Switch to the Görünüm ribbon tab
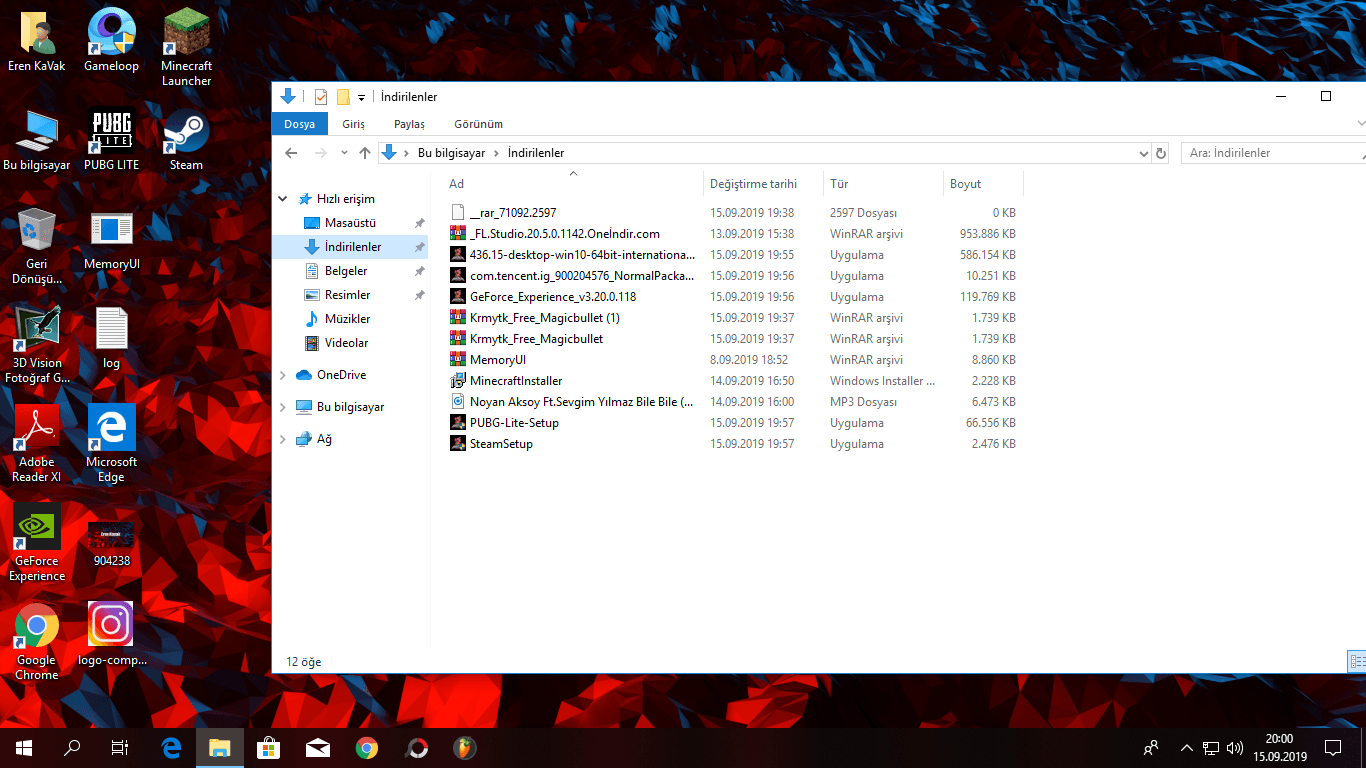Screen dimensions: 1366x768 coord(478,124)
